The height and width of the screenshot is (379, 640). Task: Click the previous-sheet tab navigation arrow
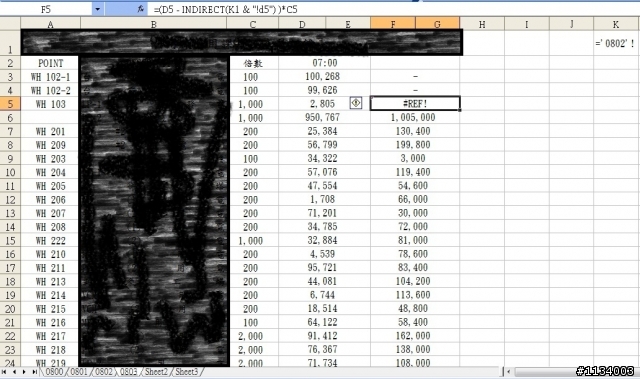(x=14, y=372)
